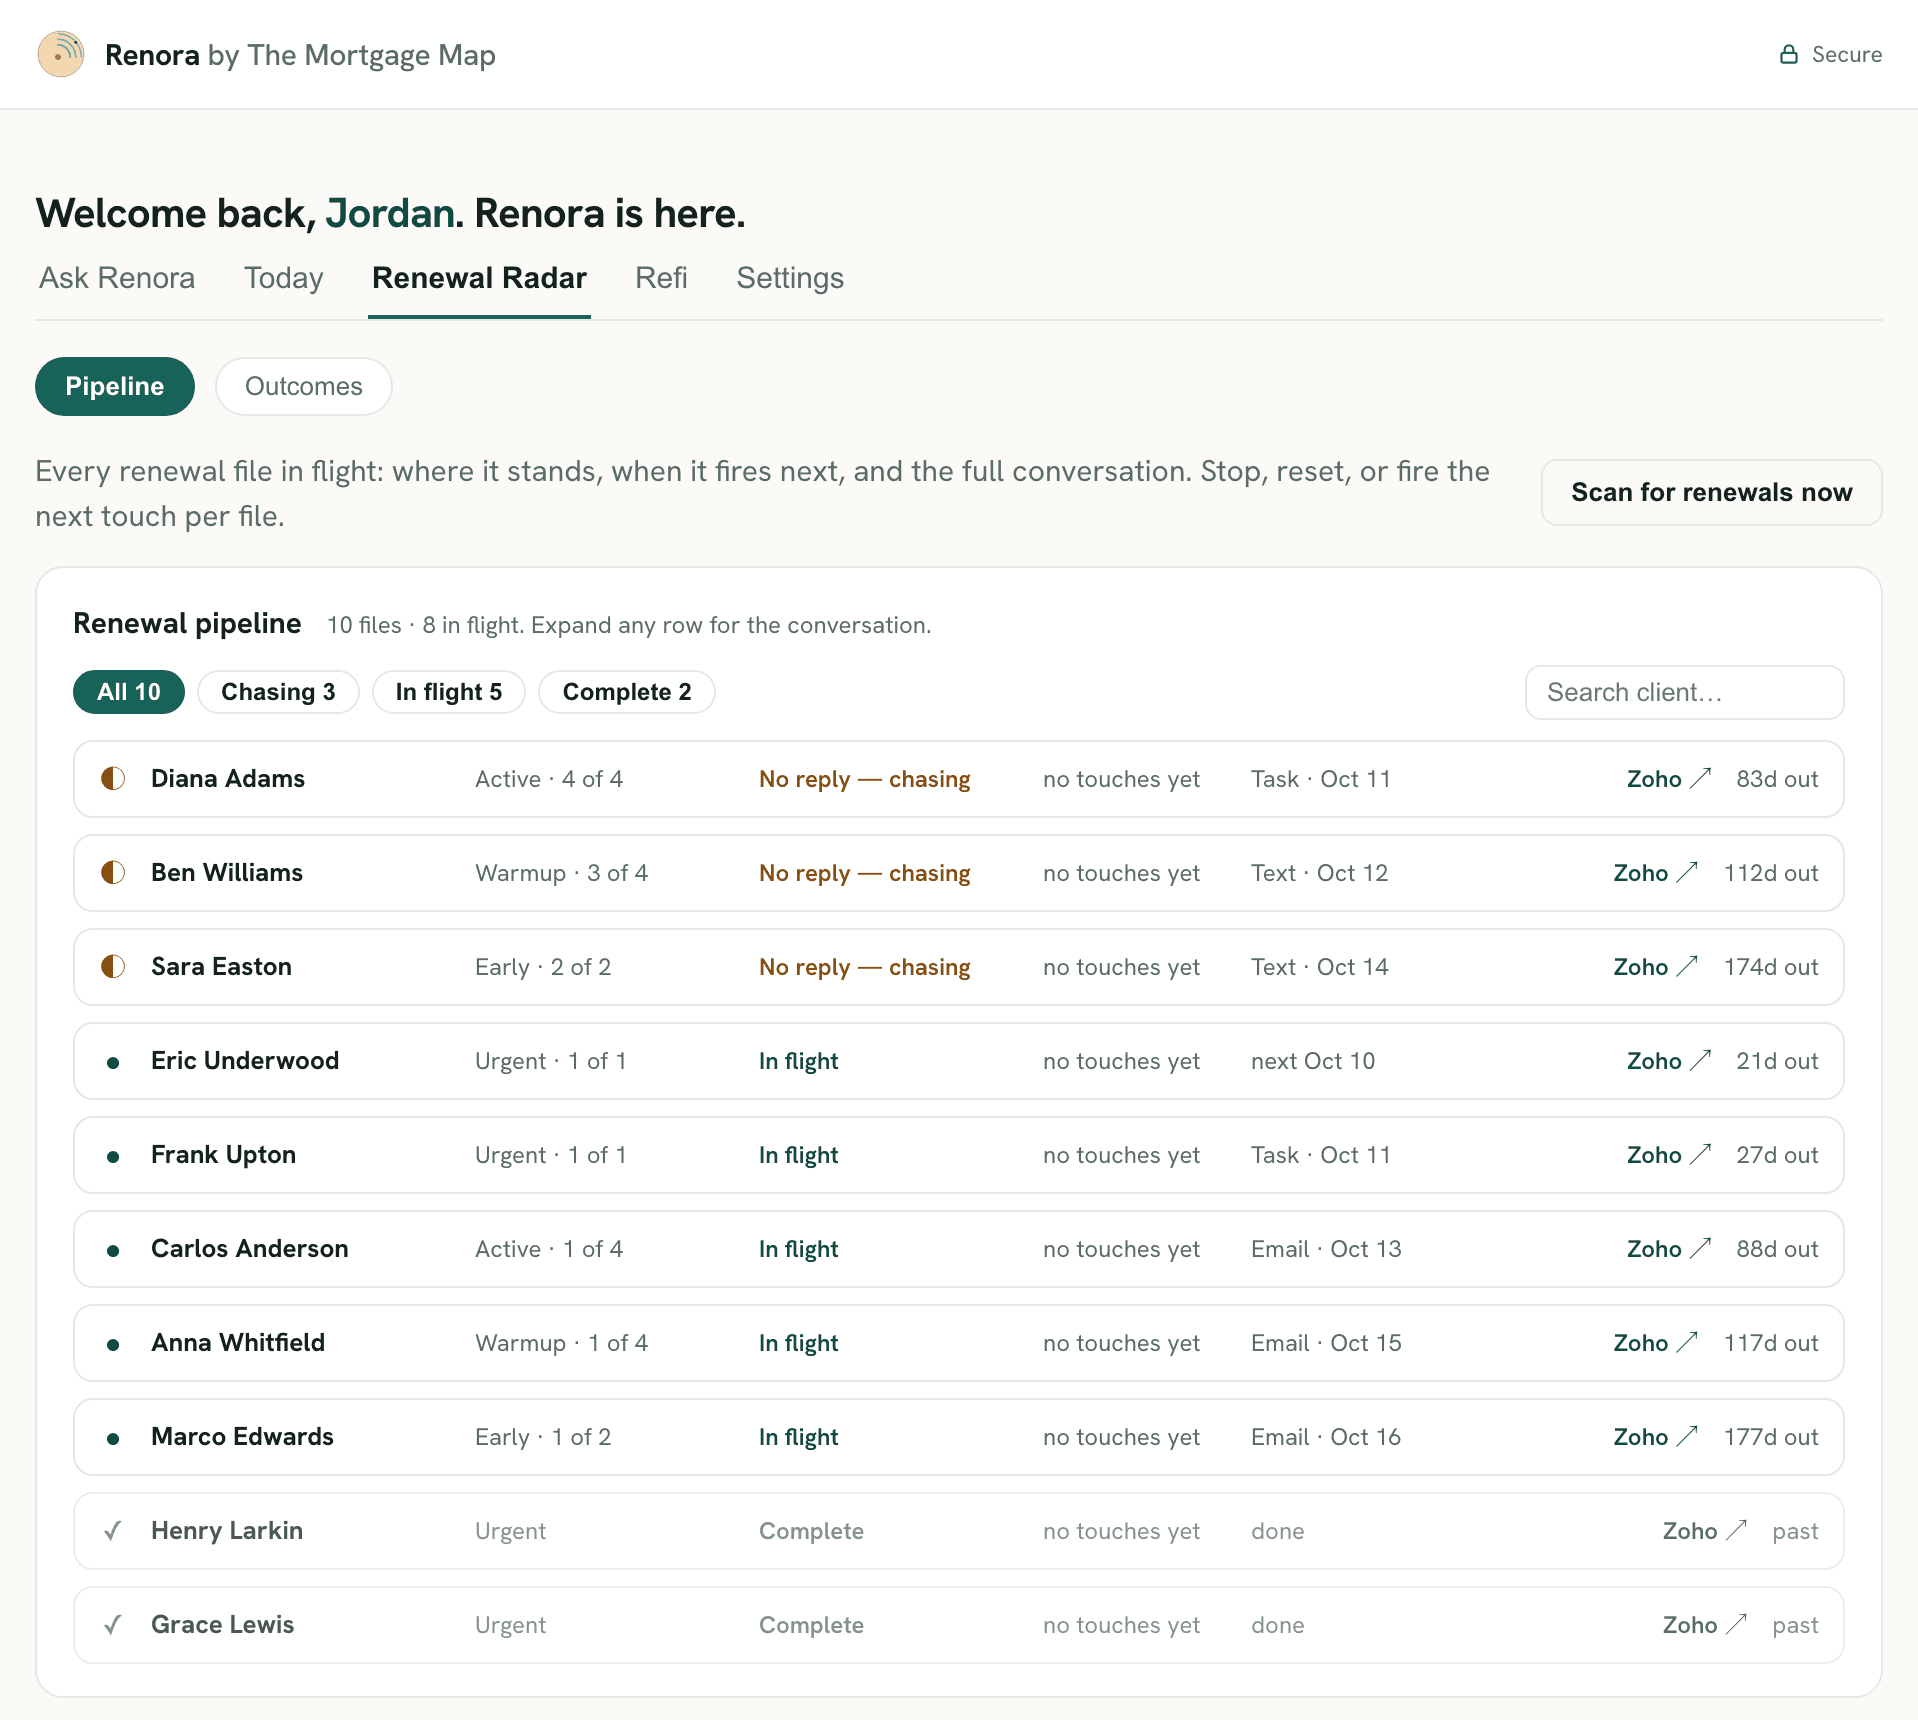Click Frank Upton's in-flight dot icon
The width and height of the screenshot is (1918, 1720).
coord(113,1156)
